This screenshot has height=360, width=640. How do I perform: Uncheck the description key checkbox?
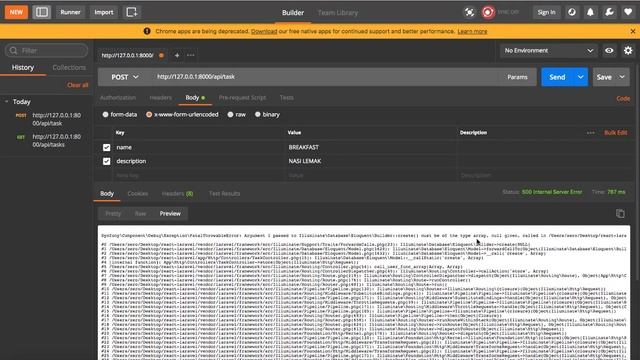pyautogui.click(x=107, y=161)
